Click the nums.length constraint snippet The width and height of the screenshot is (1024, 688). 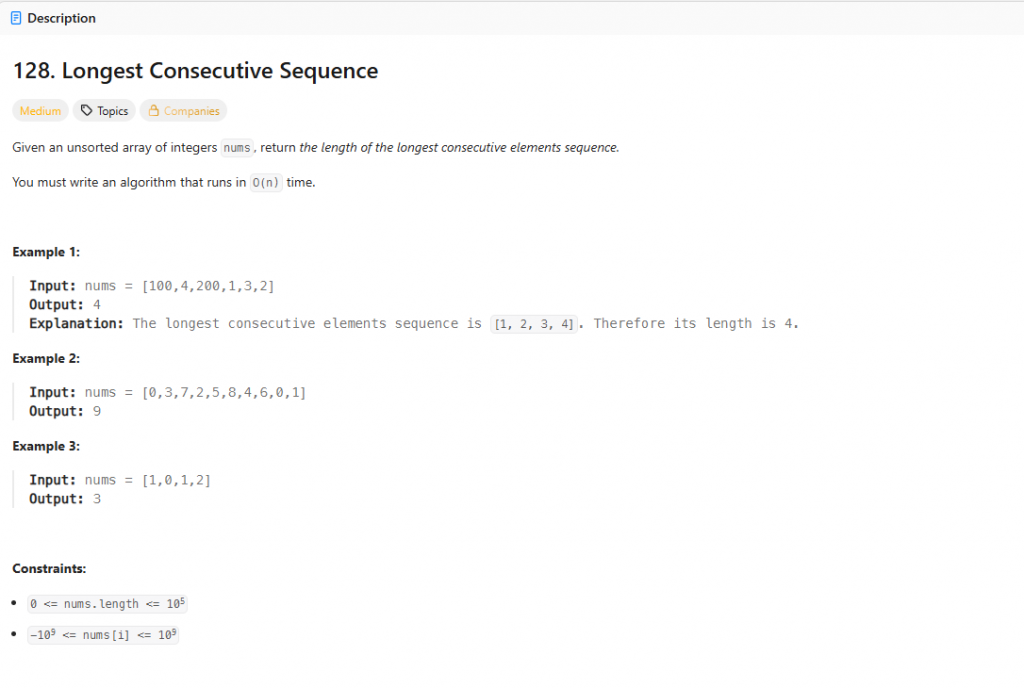[x=107, y=604]
